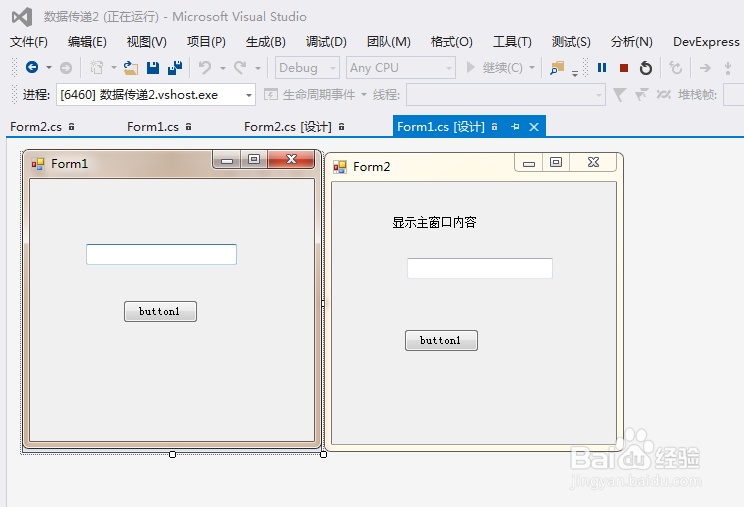Open the 测试(S) menu
Image resolution: width=744 pixels, height=507 pixels.
point(571,42)
